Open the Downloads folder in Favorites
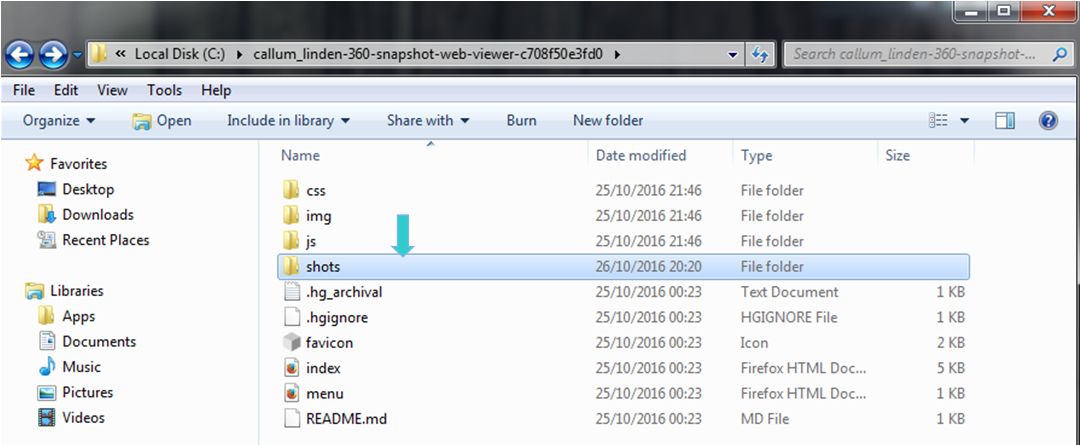The image size is (1080, 445). coord(97,215)
